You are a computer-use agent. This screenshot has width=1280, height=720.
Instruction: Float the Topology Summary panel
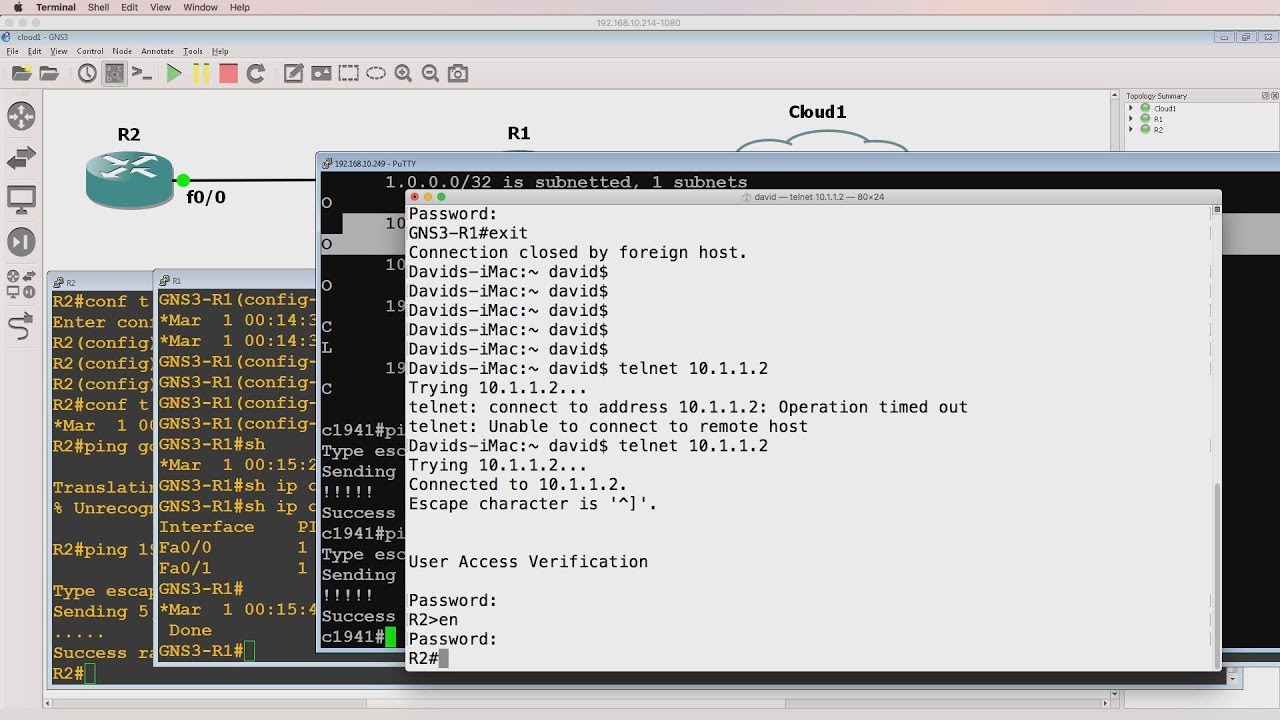point(1263,96)
